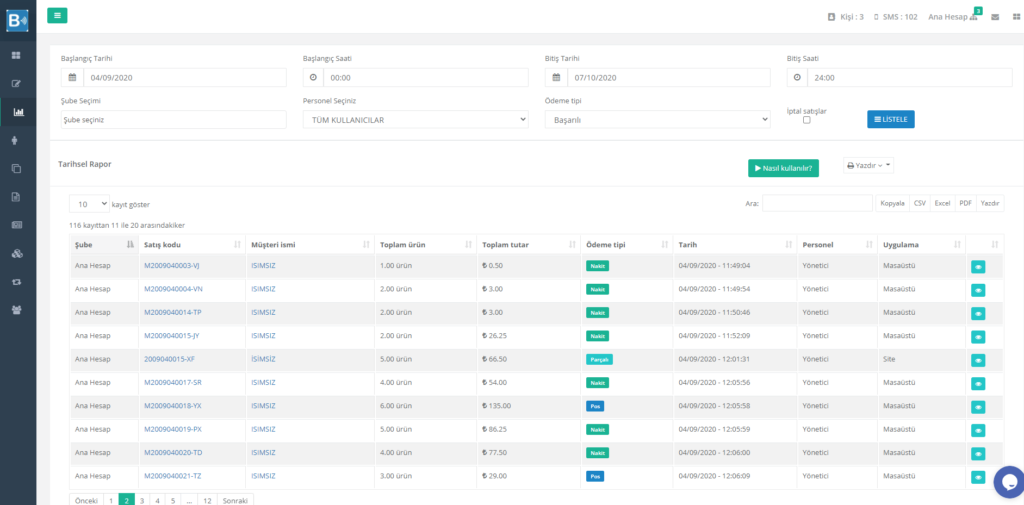View details of sale M2009040004-VN
This screenshot has height=505, width=1024.
click(x=978, y=290)
